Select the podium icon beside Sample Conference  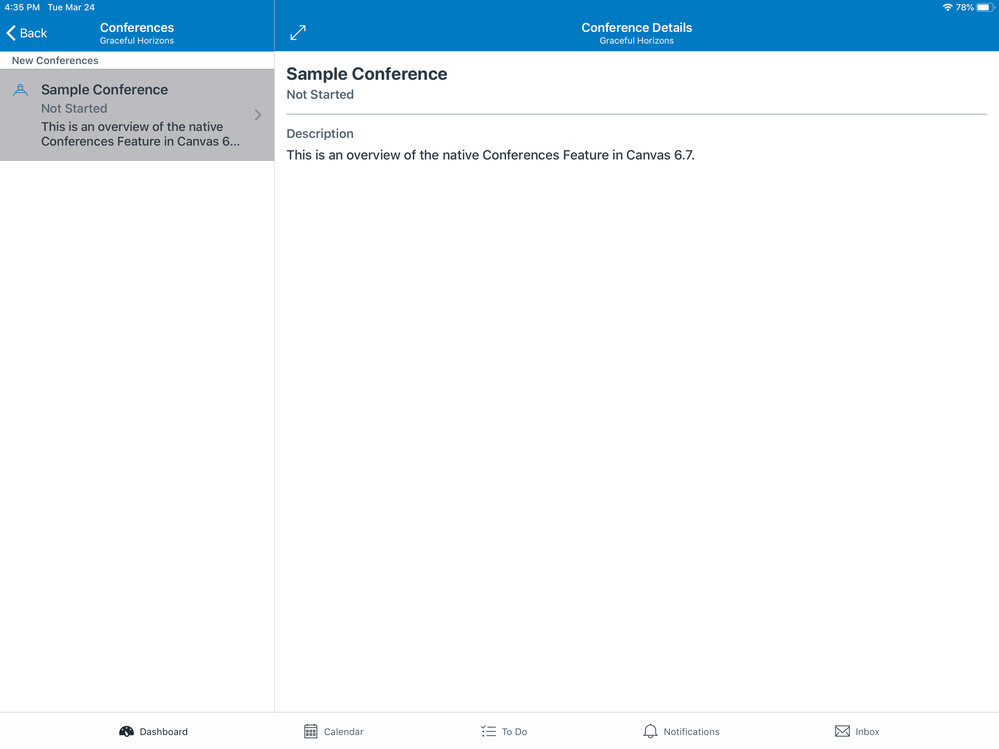20,90
